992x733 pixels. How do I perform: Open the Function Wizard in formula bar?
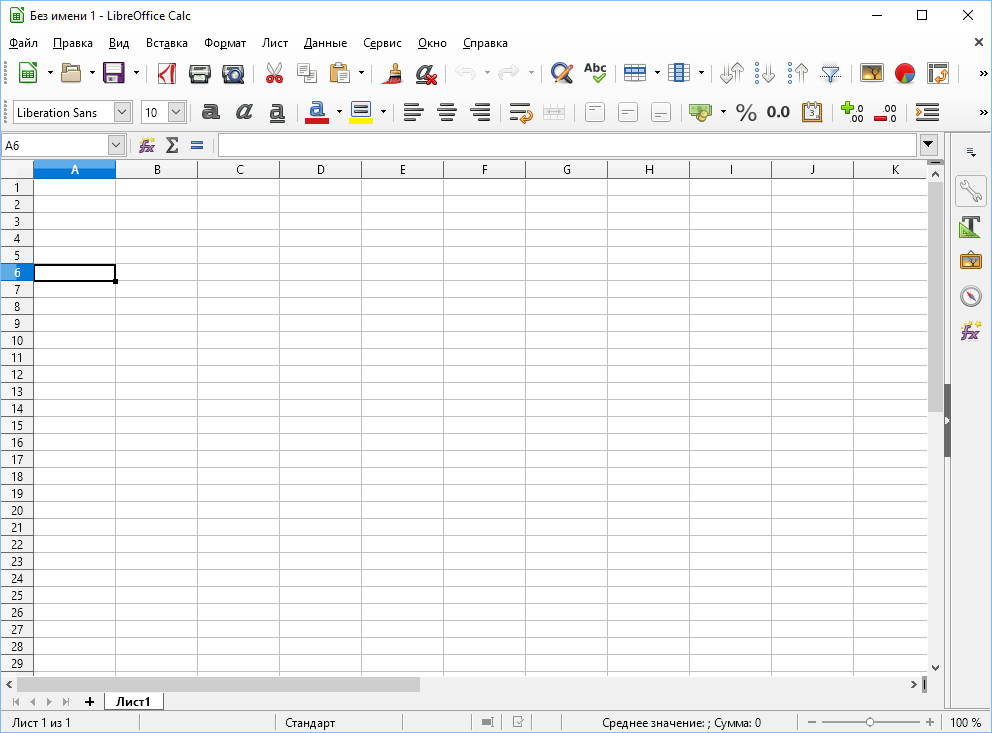click(147, 145)
